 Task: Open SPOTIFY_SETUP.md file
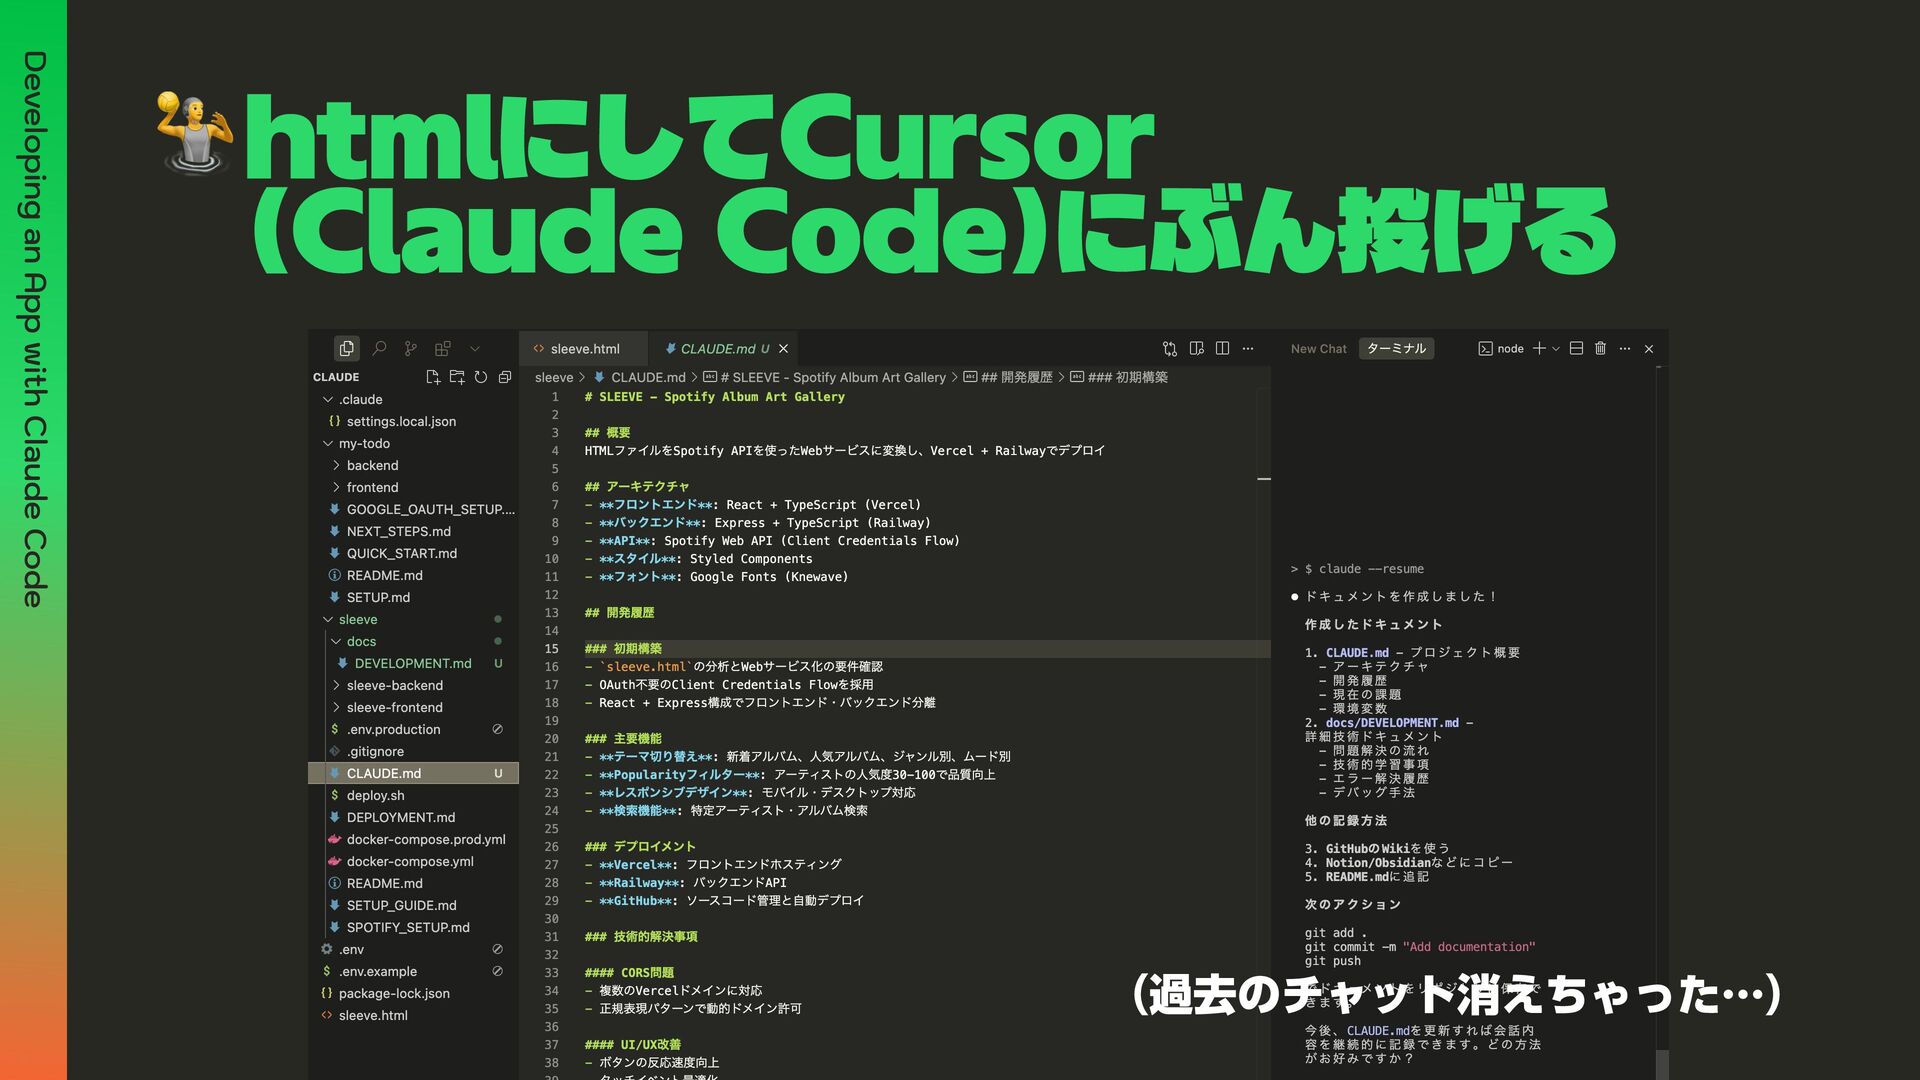[414, 927]
